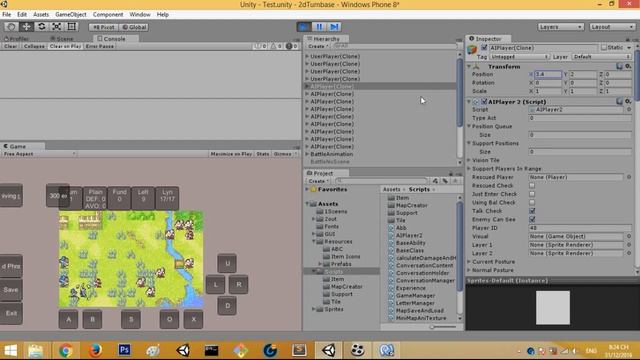Open the Layer dropdown showing Default
The image size is (640, 360).
[602, 57]
